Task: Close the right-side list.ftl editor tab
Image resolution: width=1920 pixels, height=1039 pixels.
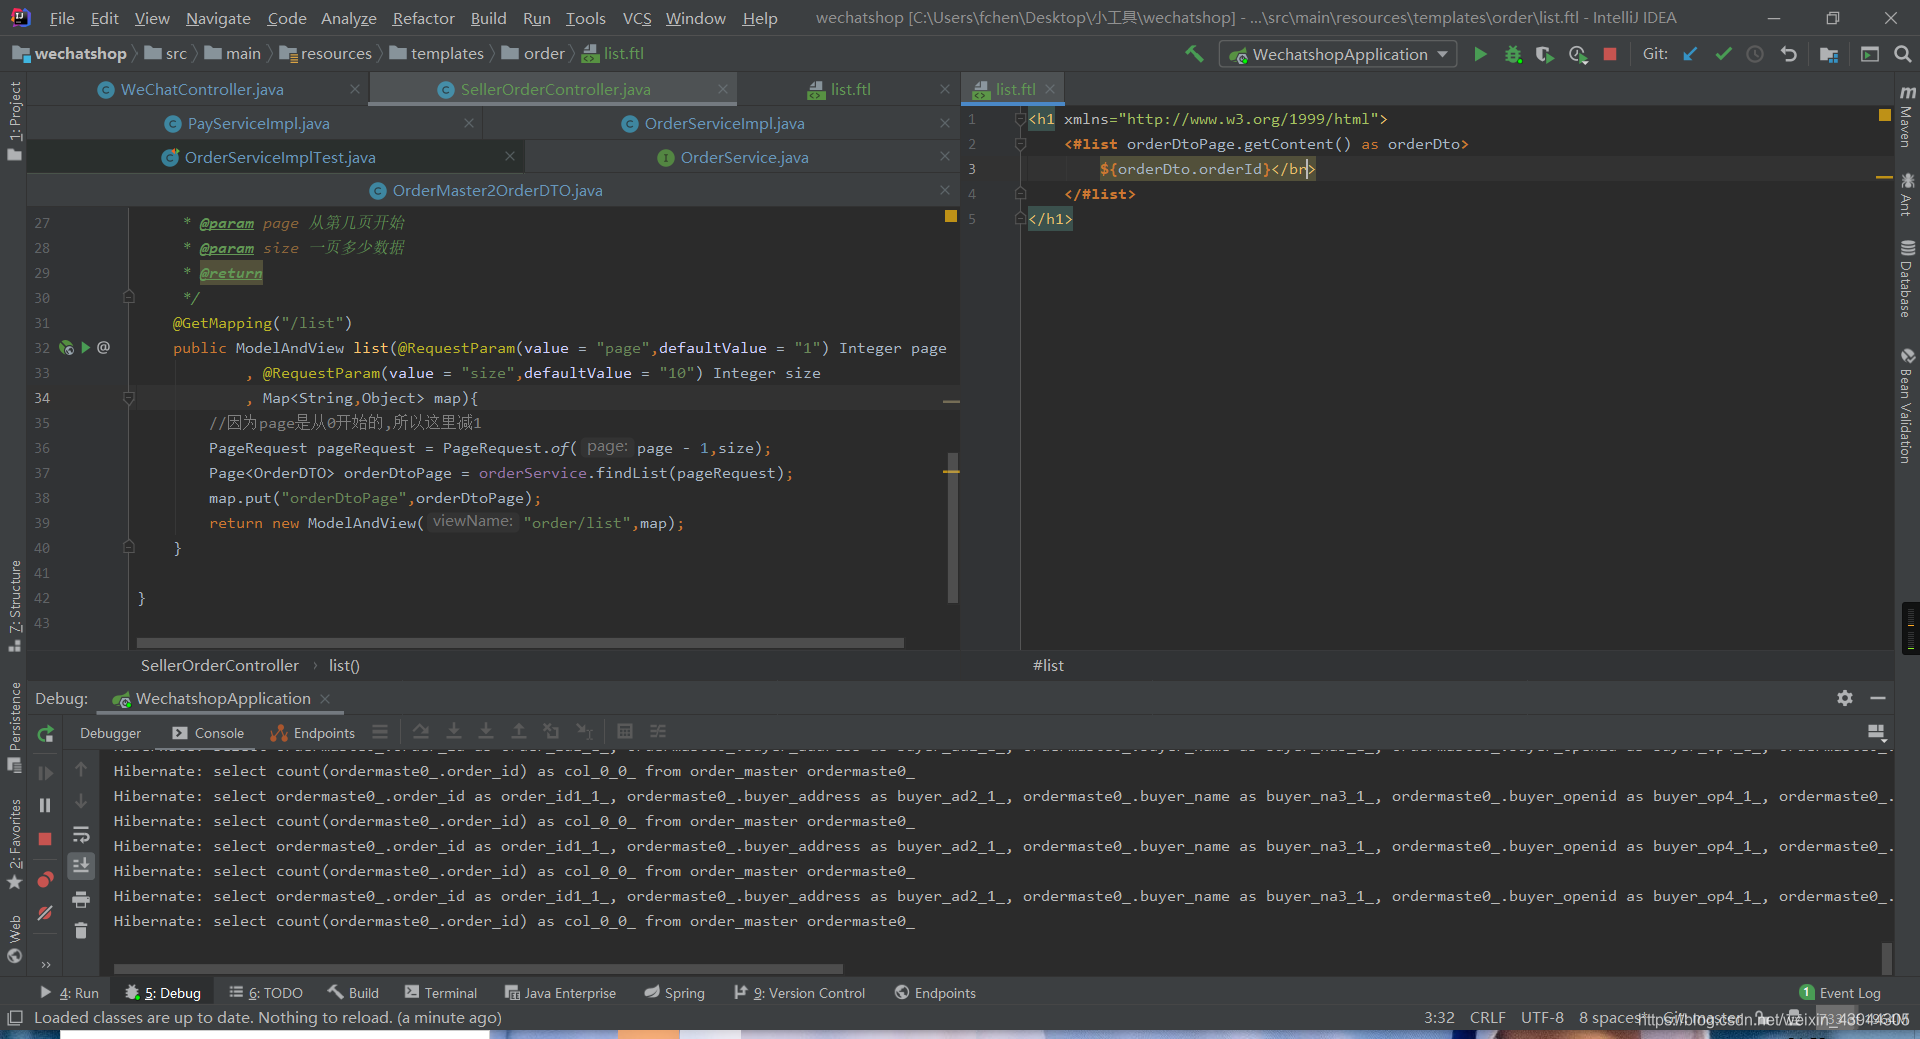Action: pyautogui.click(x=1050, y=89)
